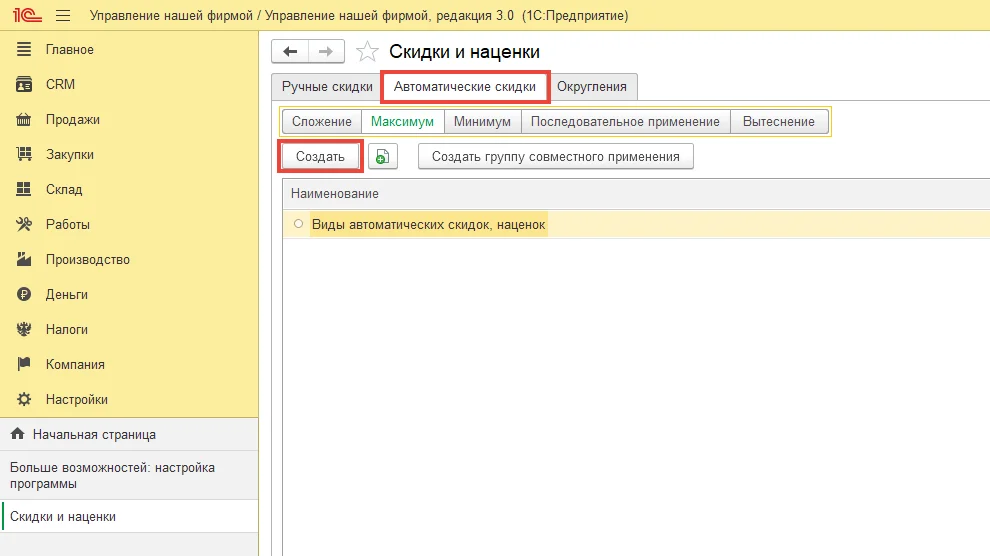Click Создать группу совместного применения

pos(556,157)
